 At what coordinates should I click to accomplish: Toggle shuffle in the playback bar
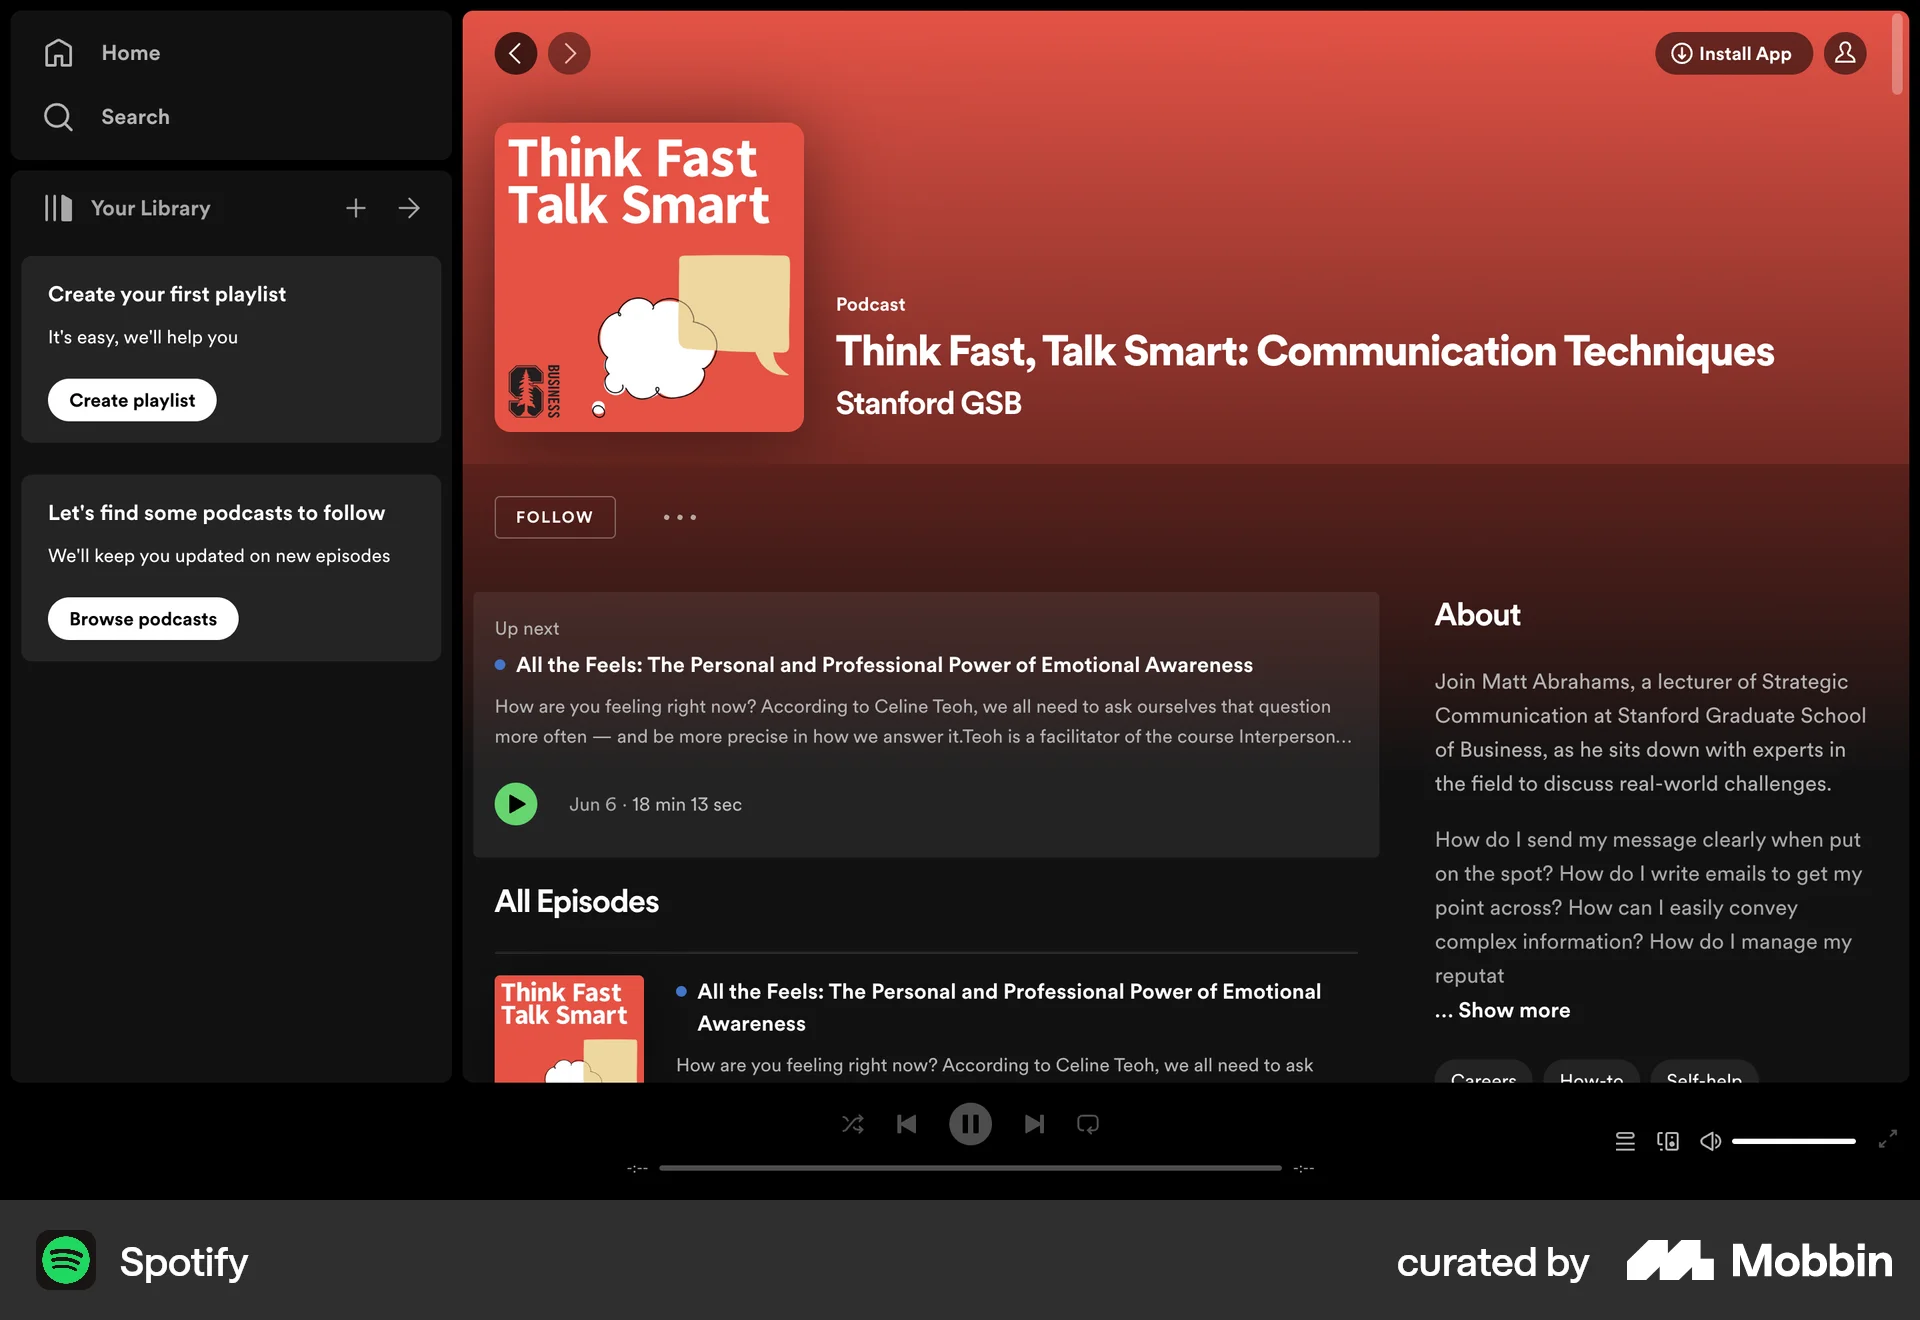(853, 1124)
